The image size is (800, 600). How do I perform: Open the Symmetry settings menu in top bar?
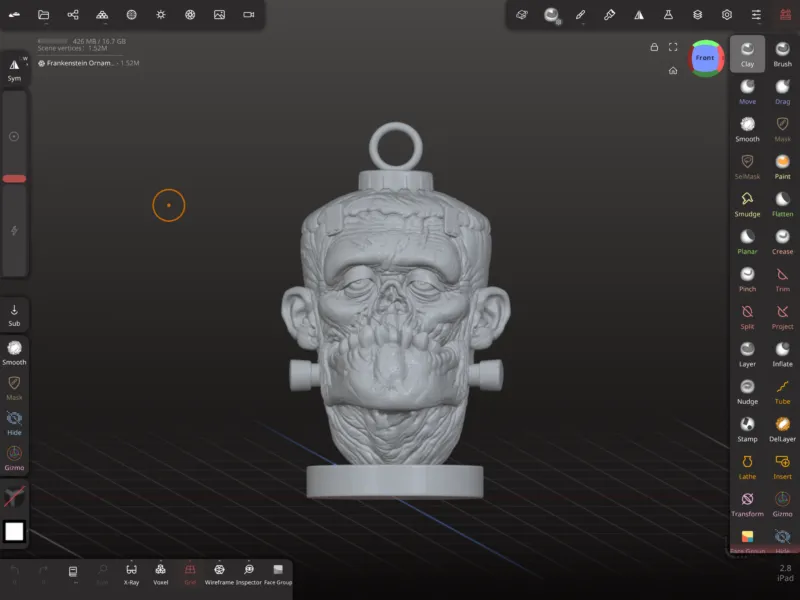[x=639, y=15]
